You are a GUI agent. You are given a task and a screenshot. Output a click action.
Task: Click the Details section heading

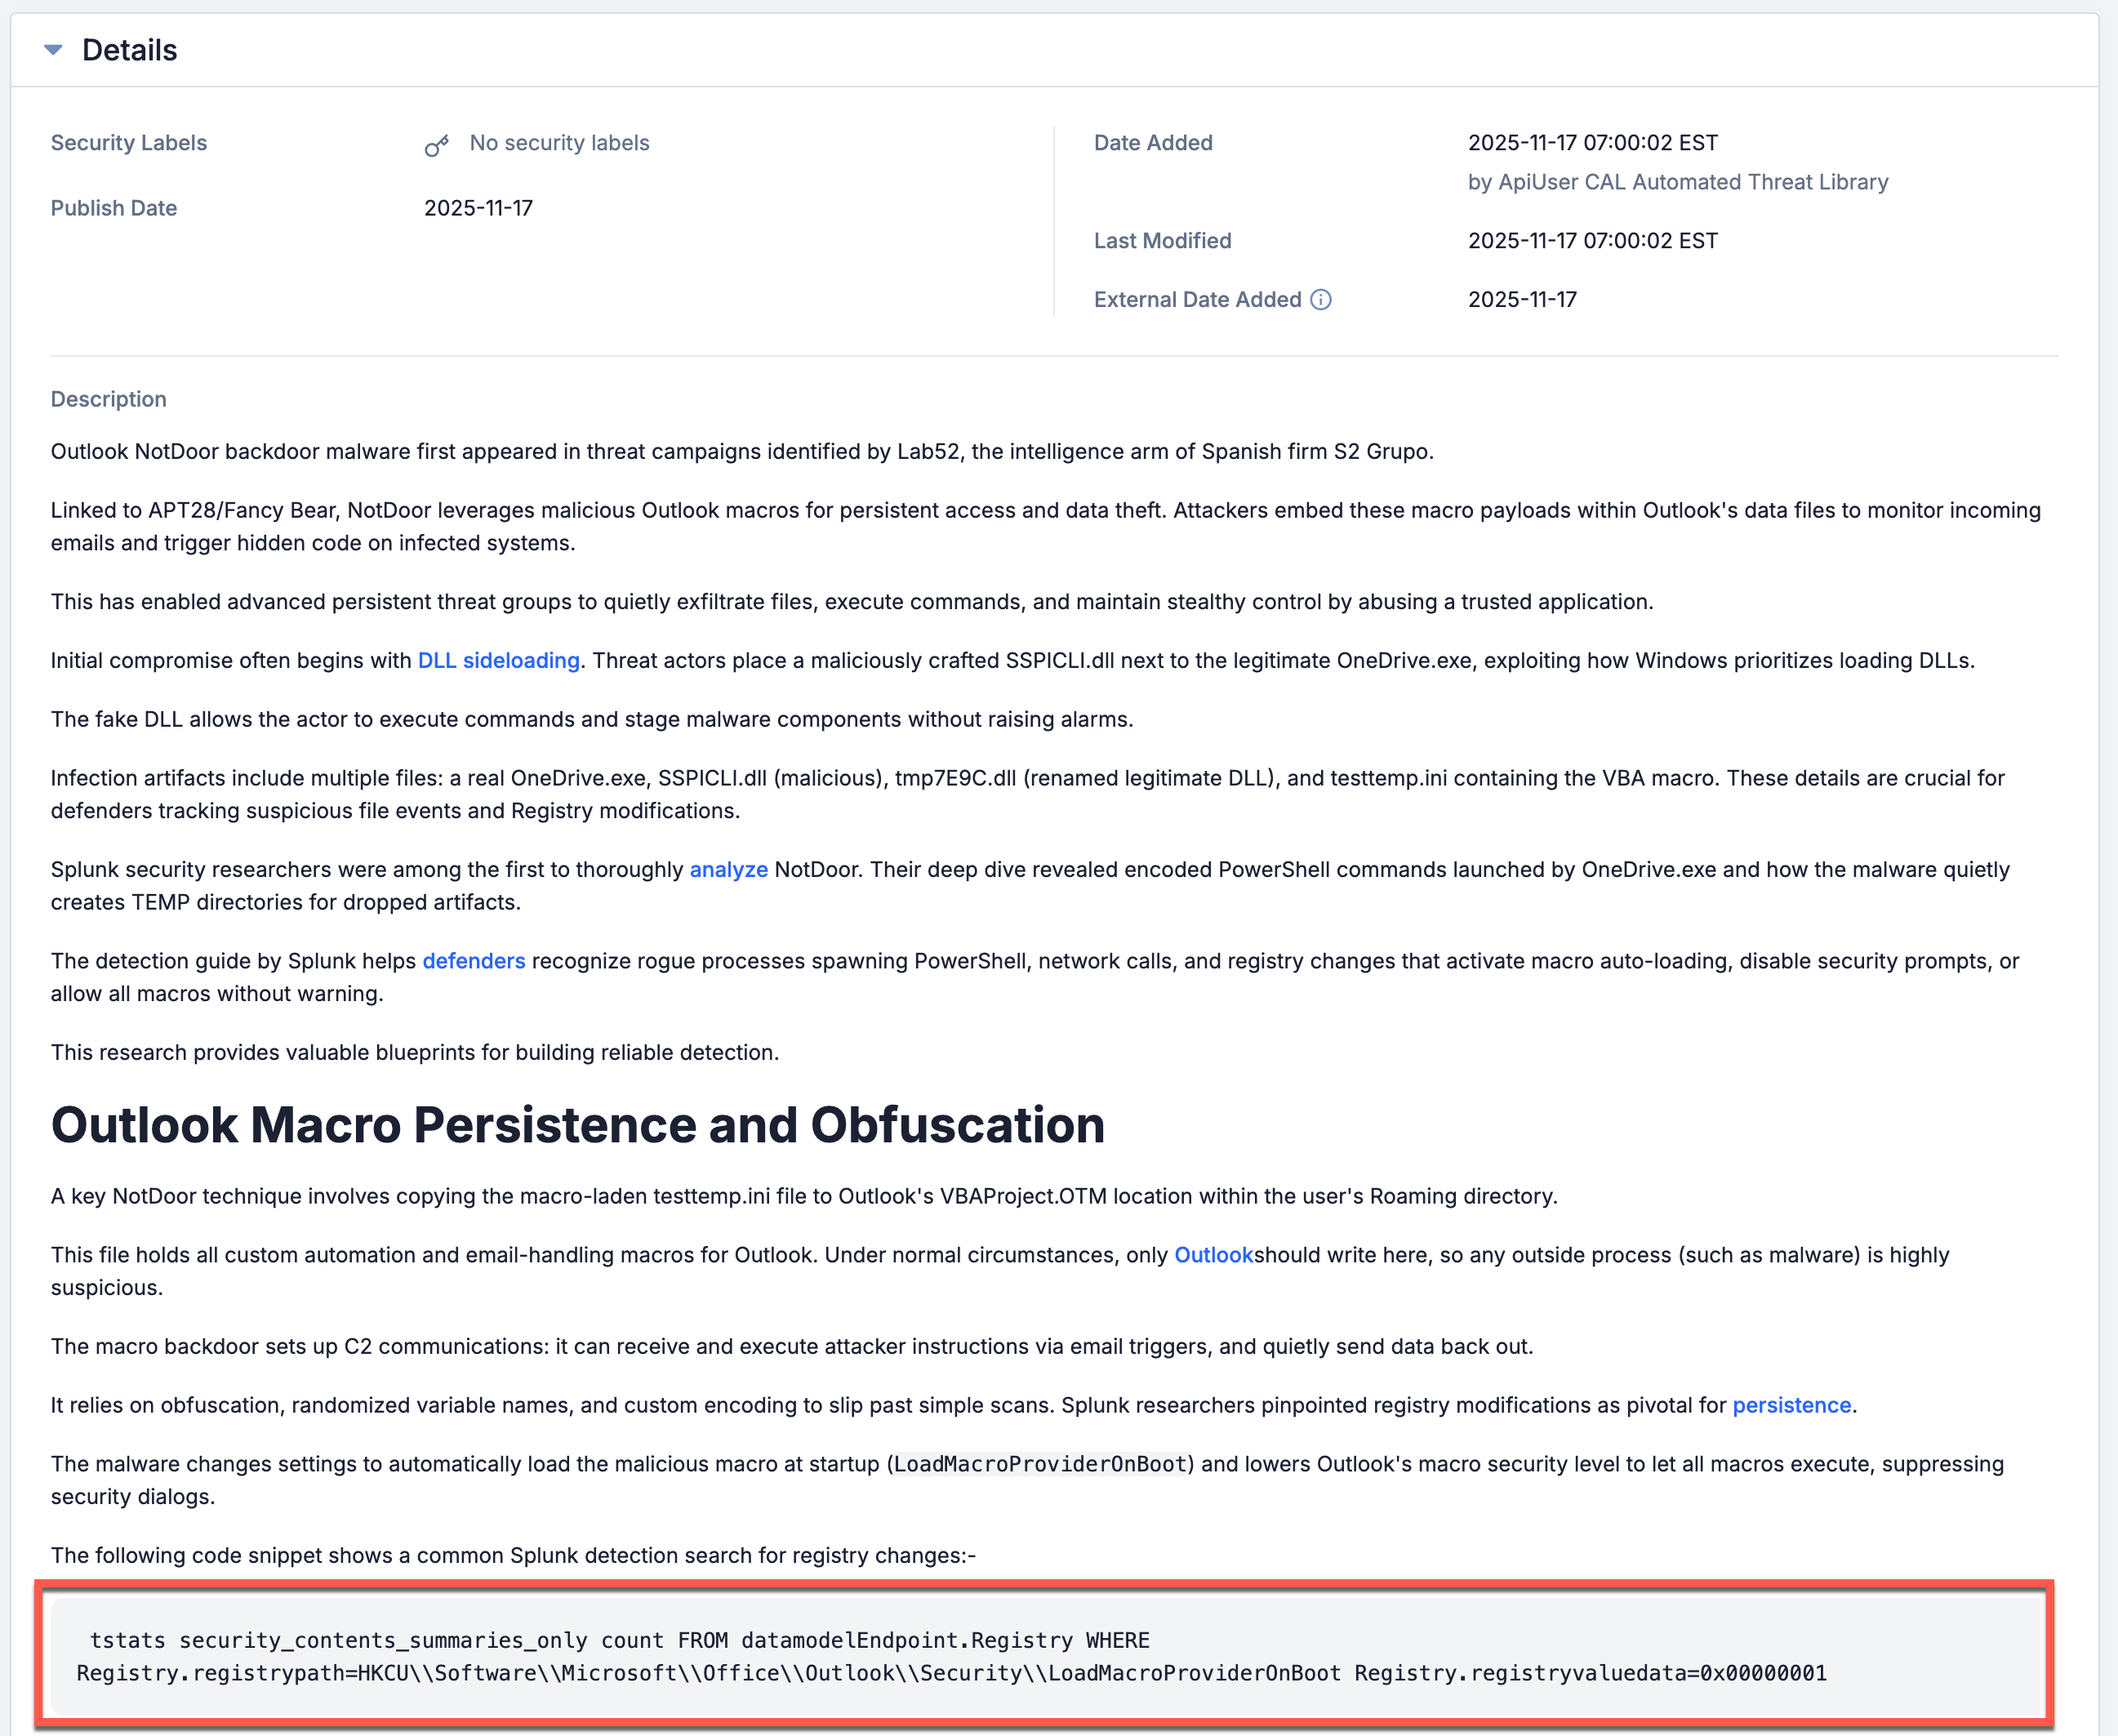[x=129, y=48]
